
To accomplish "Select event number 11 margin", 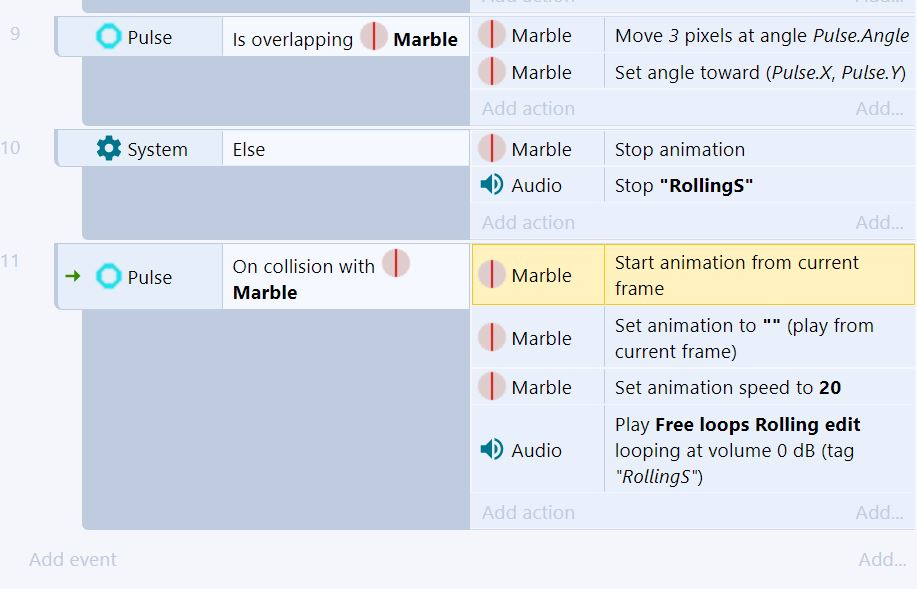I will [x=11, y=262].
